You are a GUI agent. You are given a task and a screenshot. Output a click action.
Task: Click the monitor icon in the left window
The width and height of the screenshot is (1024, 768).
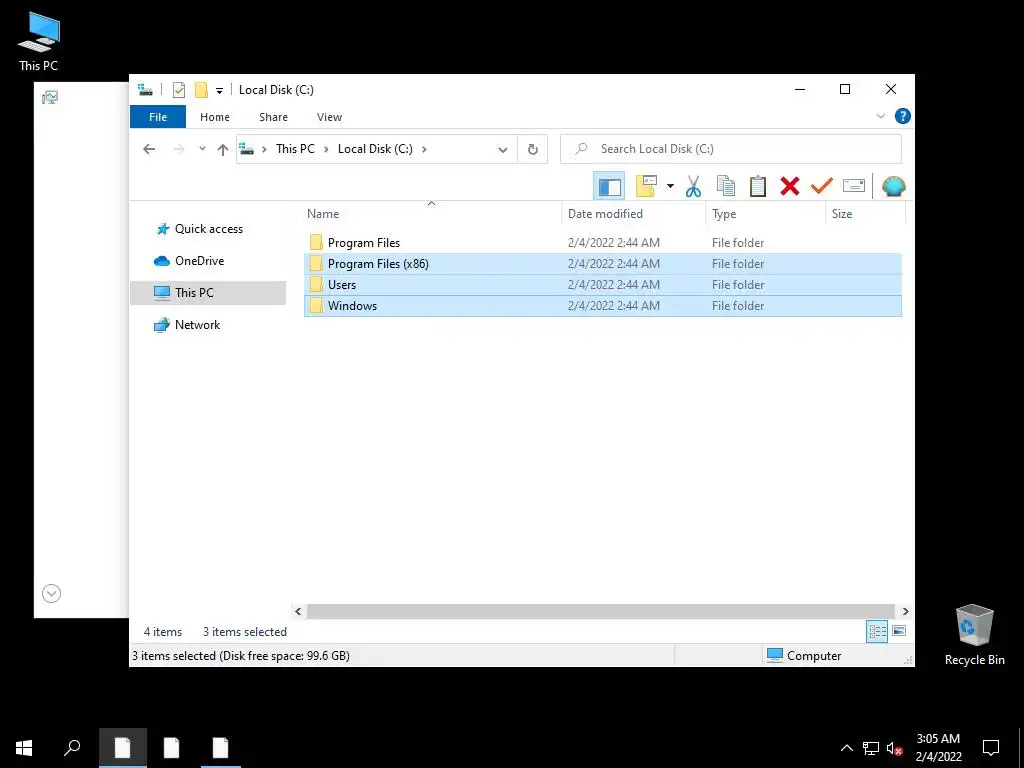coord(50,98)
